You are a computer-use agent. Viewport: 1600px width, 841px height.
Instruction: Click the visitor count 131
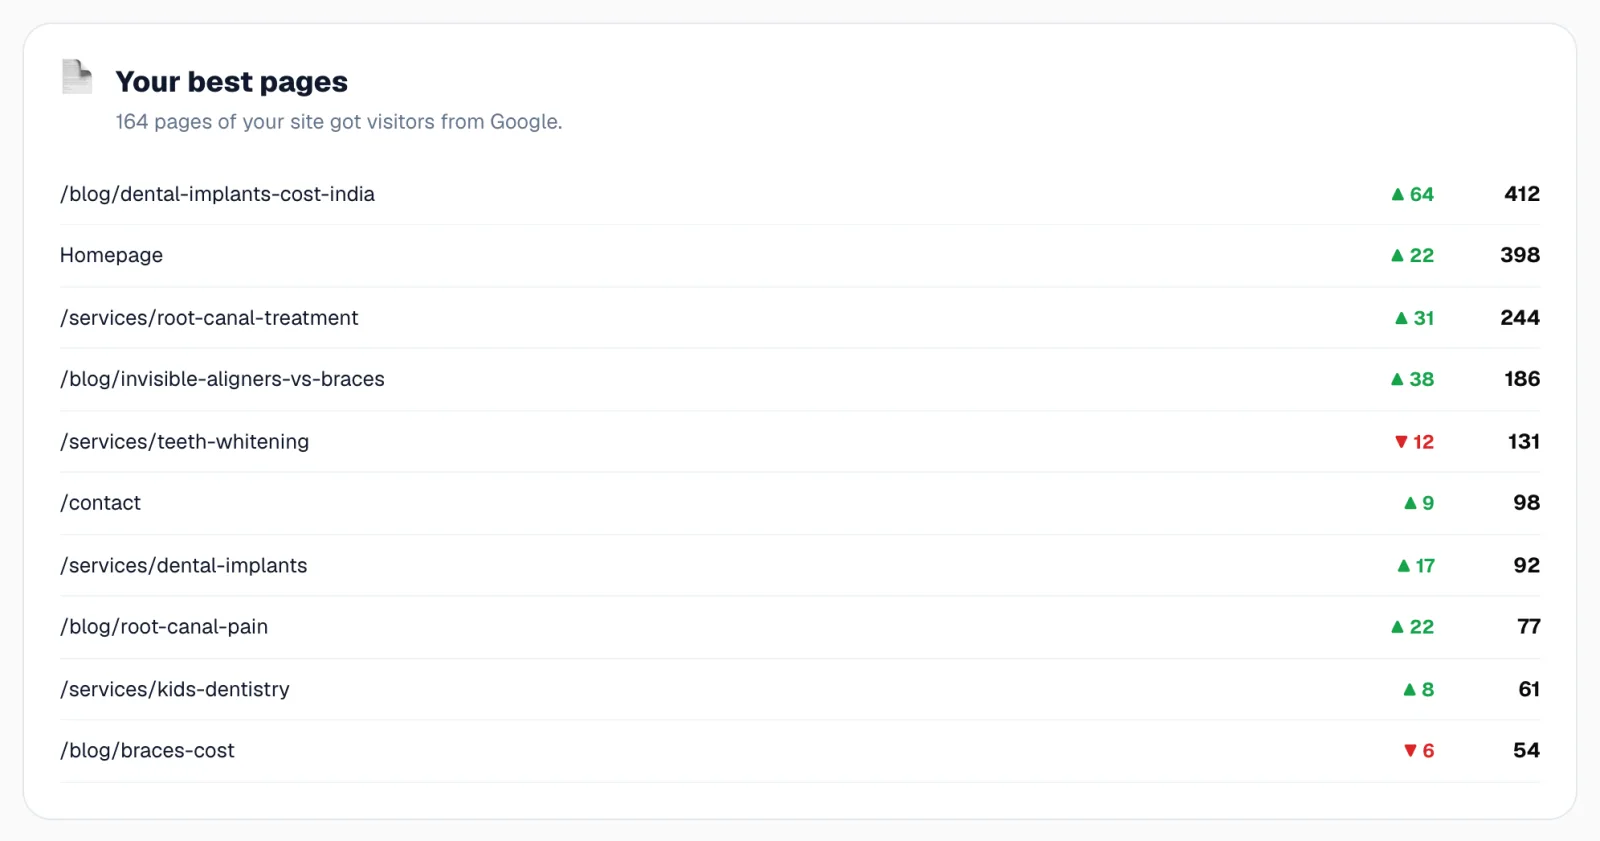pyautogui.click(x=1524, y=442)
